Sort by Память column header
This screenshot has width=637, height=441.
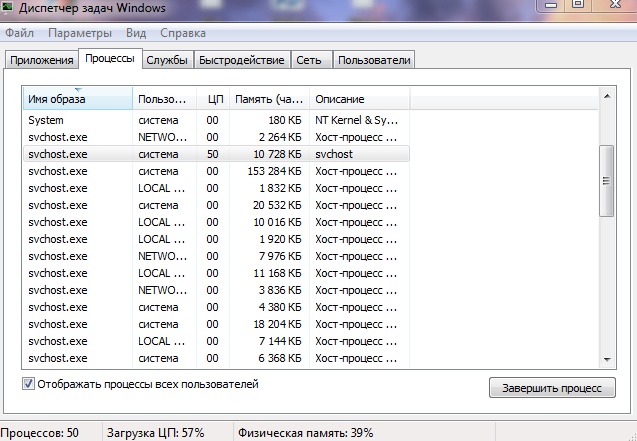click(269, 99)
